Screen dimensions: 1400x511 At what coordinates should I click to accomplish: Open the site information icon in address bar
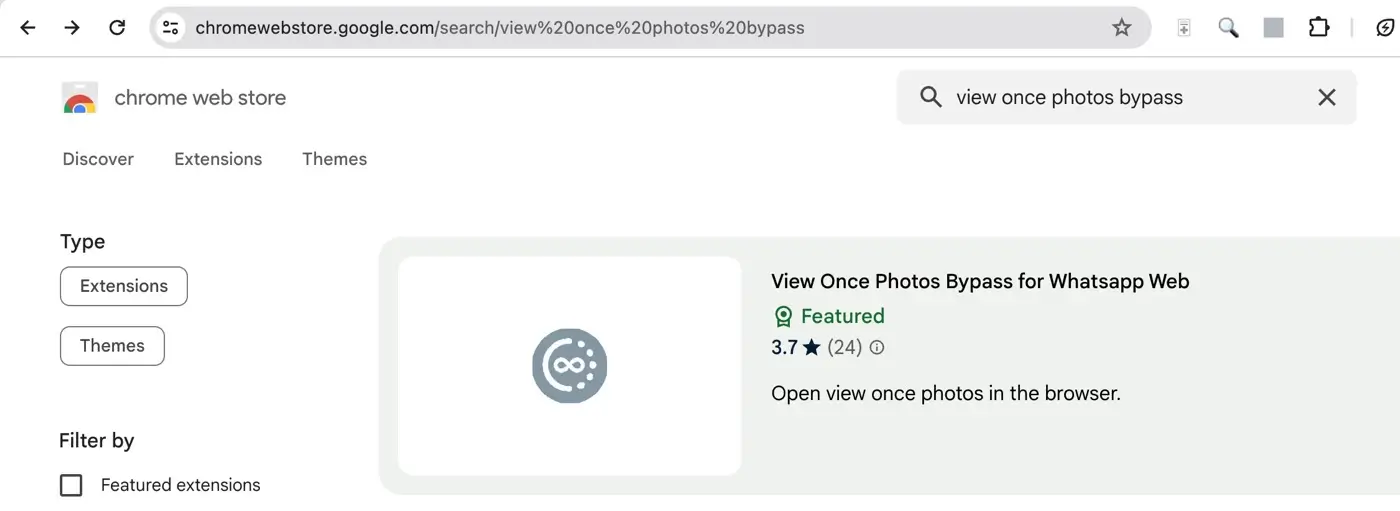(171, 28)
